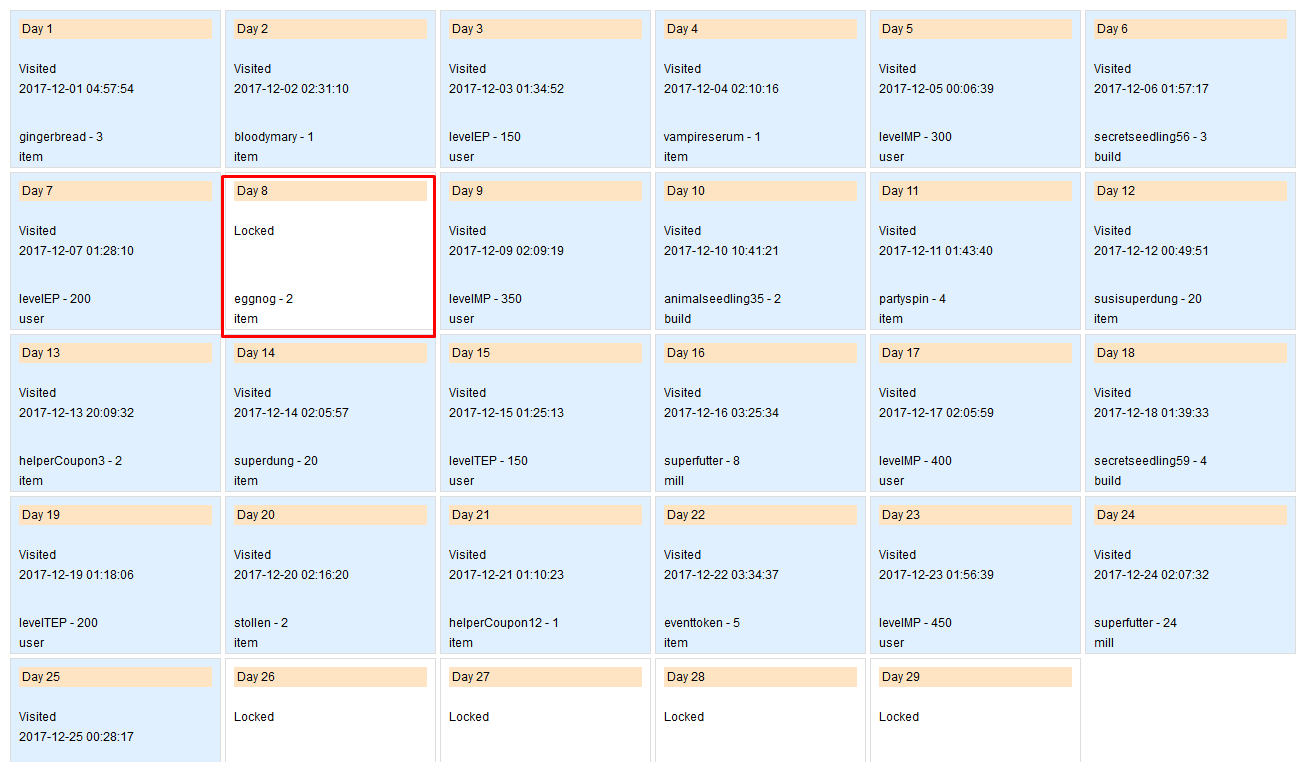Select the Day 22 eventtoken reward text
The image size is (1308, 762).
[x=702, y=623]
